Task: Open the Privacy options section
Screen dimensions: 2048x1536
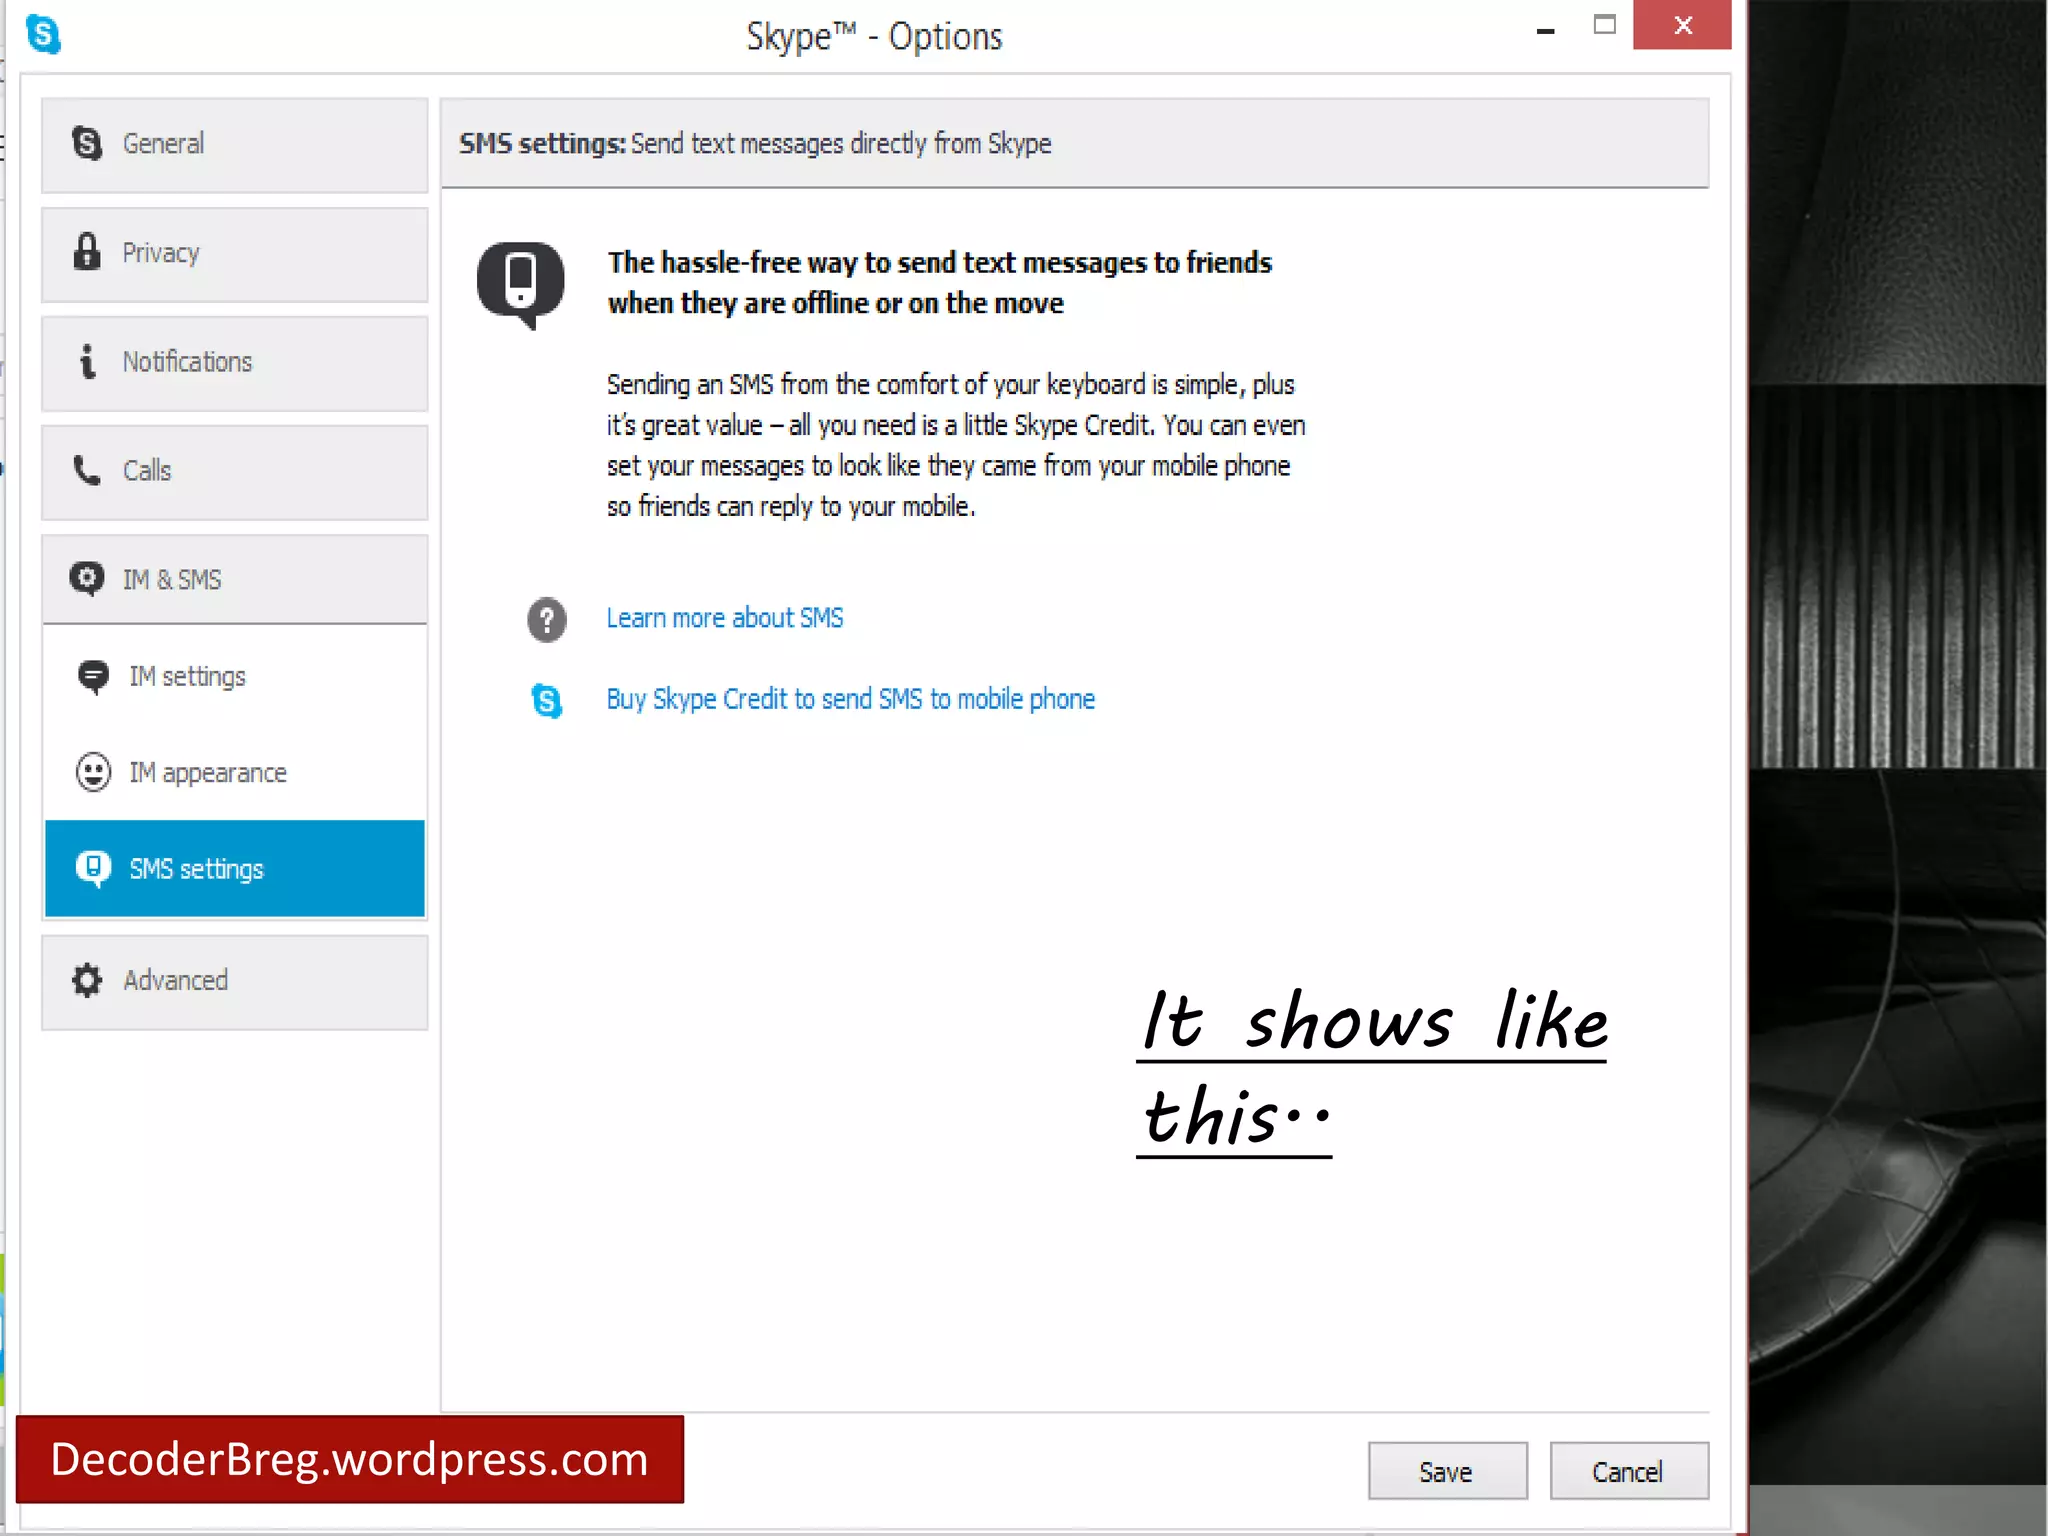Action: tap(234, 254)
